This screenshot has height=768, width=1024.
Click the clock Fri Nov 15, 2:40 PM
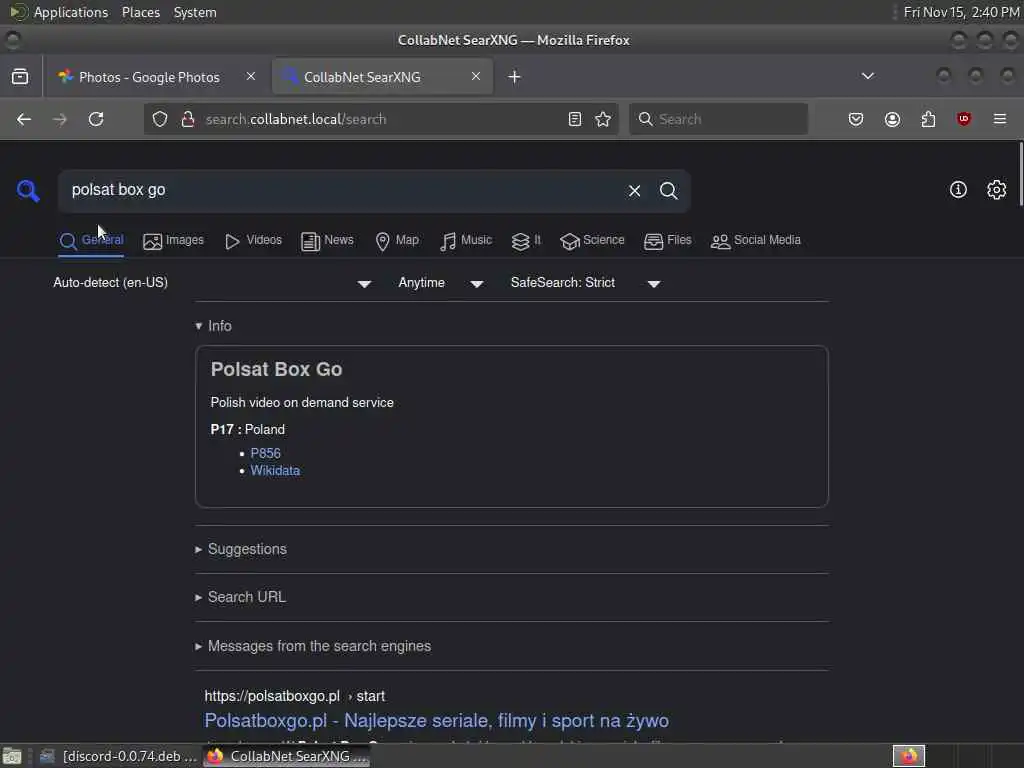pos(961,12)
